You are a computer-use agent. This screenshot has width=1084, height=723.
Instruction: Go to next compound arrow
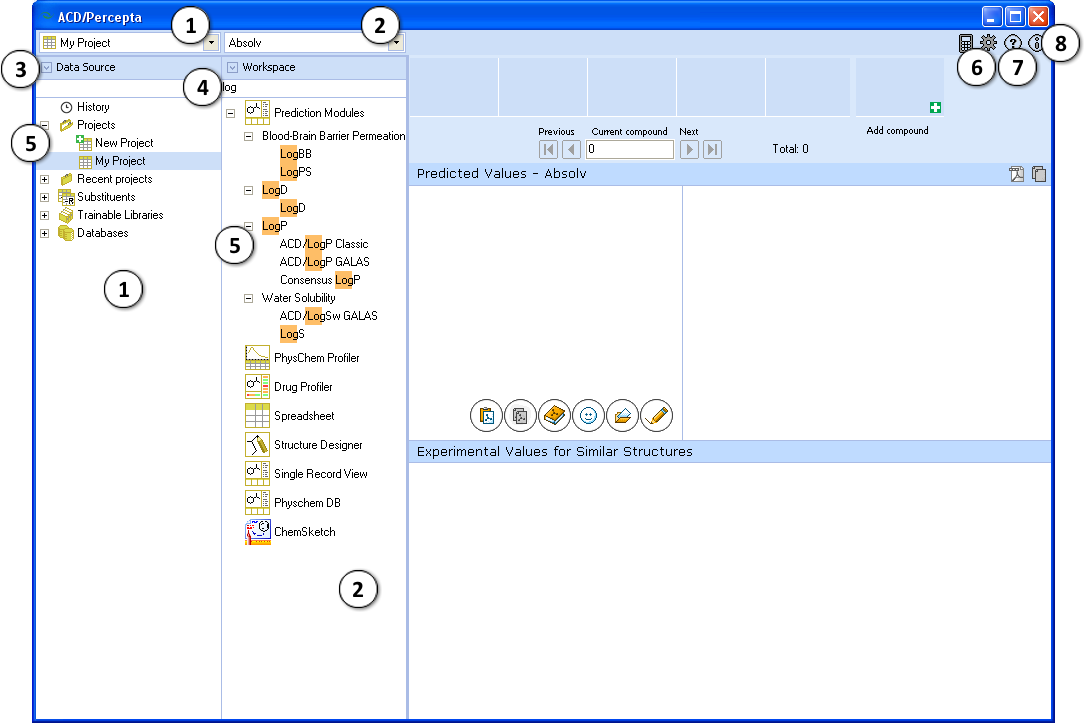(x=689, y=149)
